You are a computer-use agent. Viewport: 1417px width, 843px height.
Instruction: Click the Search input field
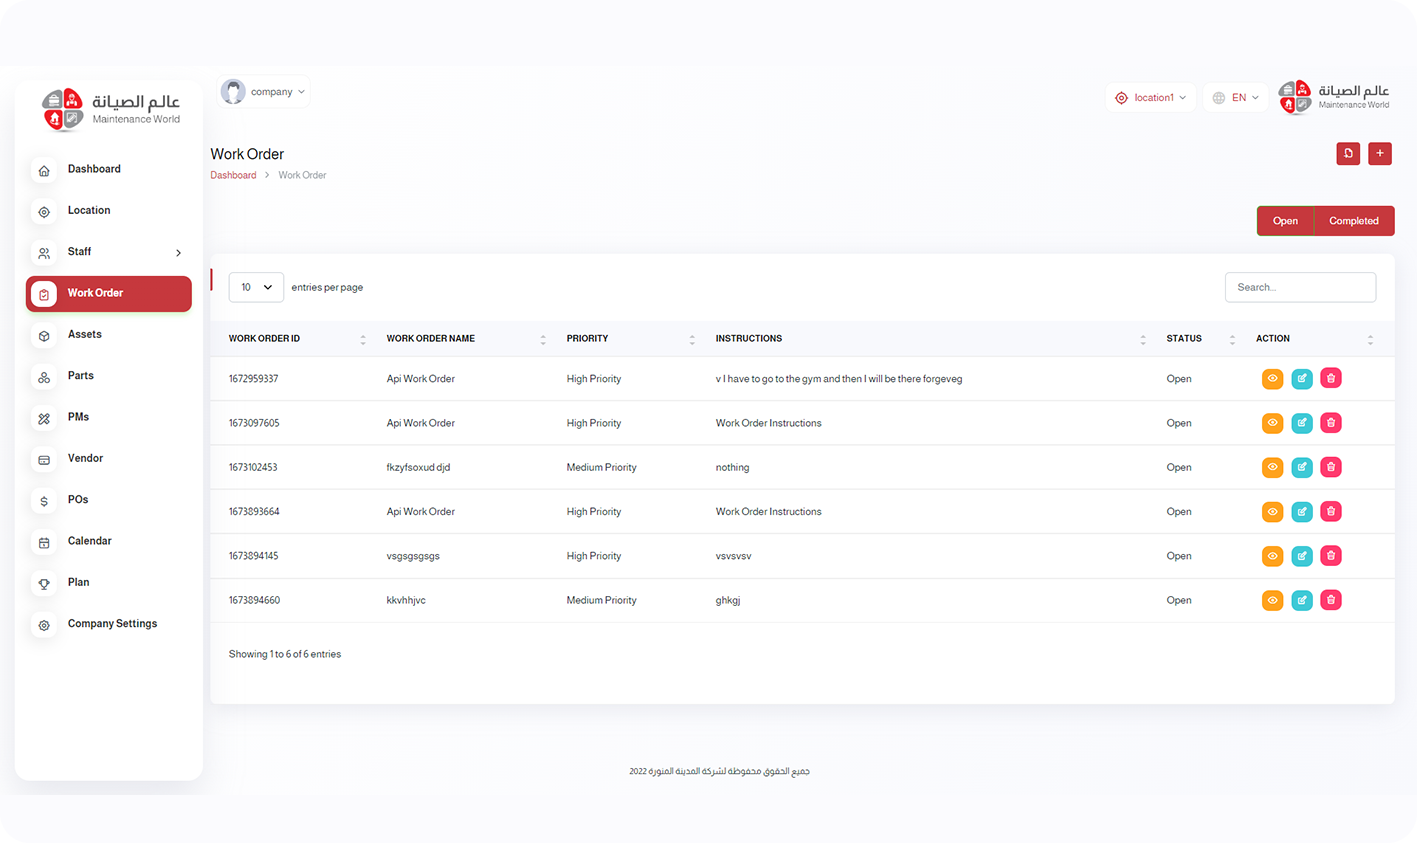click(x=1299, y=287)
